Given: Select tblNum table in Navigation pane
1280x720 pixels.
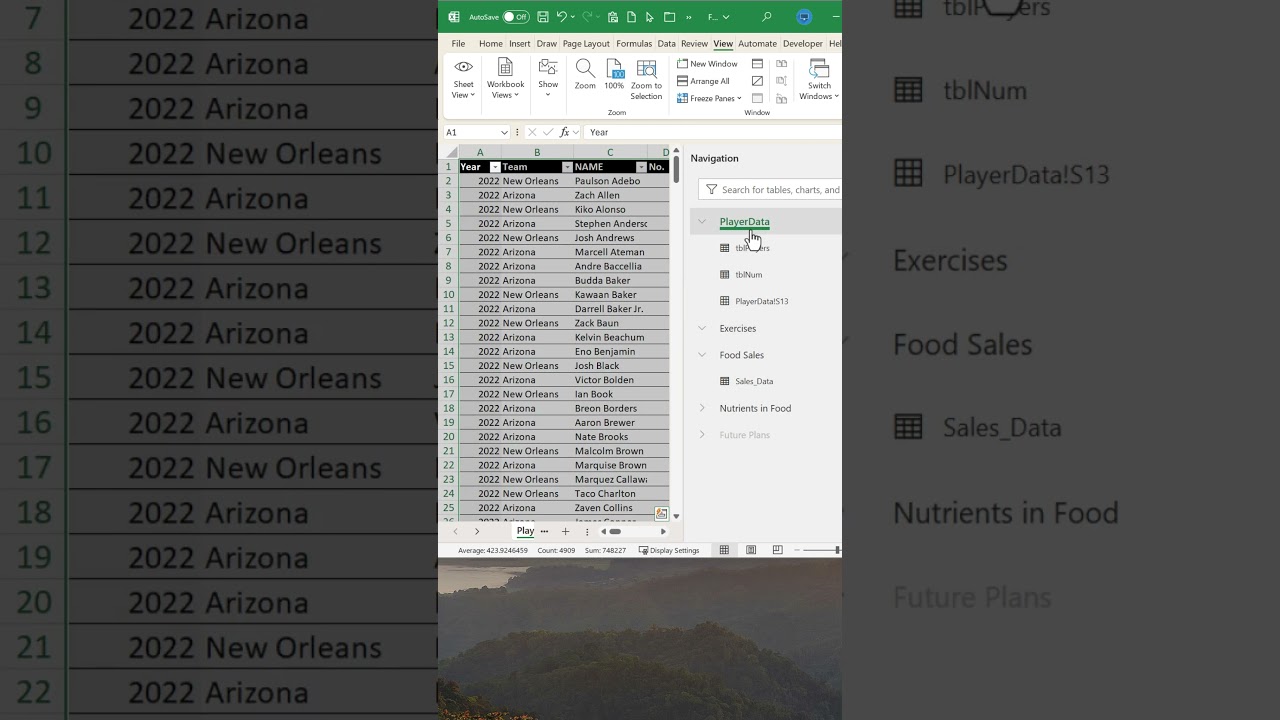Looking at the screenshot, I should tap(748, 274).
